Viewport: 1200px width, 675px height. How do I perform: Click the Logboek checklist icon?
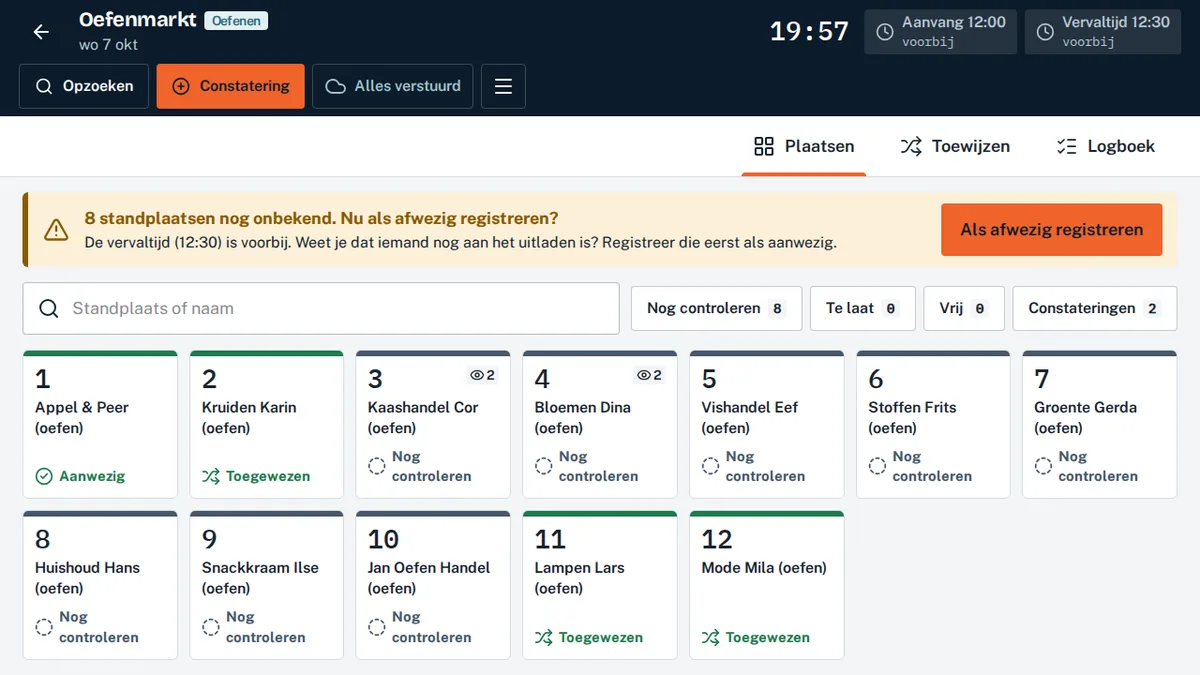tap(1066, 147)
